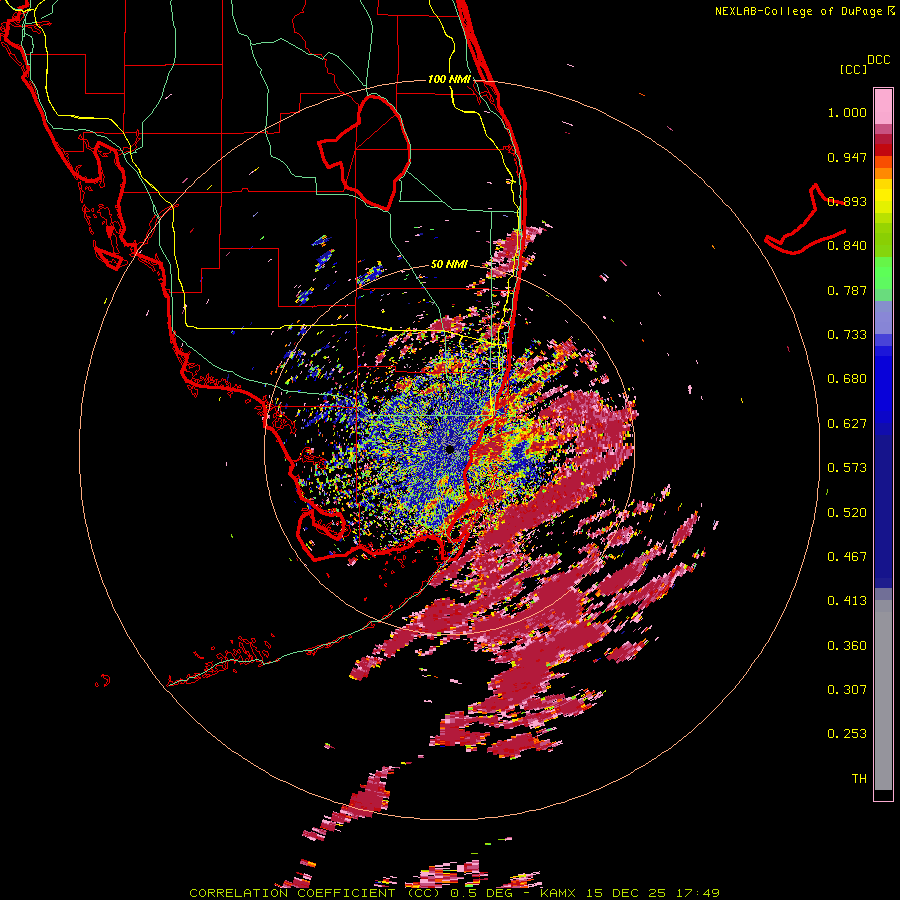
Task: Click the 50 NMI range ring label
Action: [449, 264]
